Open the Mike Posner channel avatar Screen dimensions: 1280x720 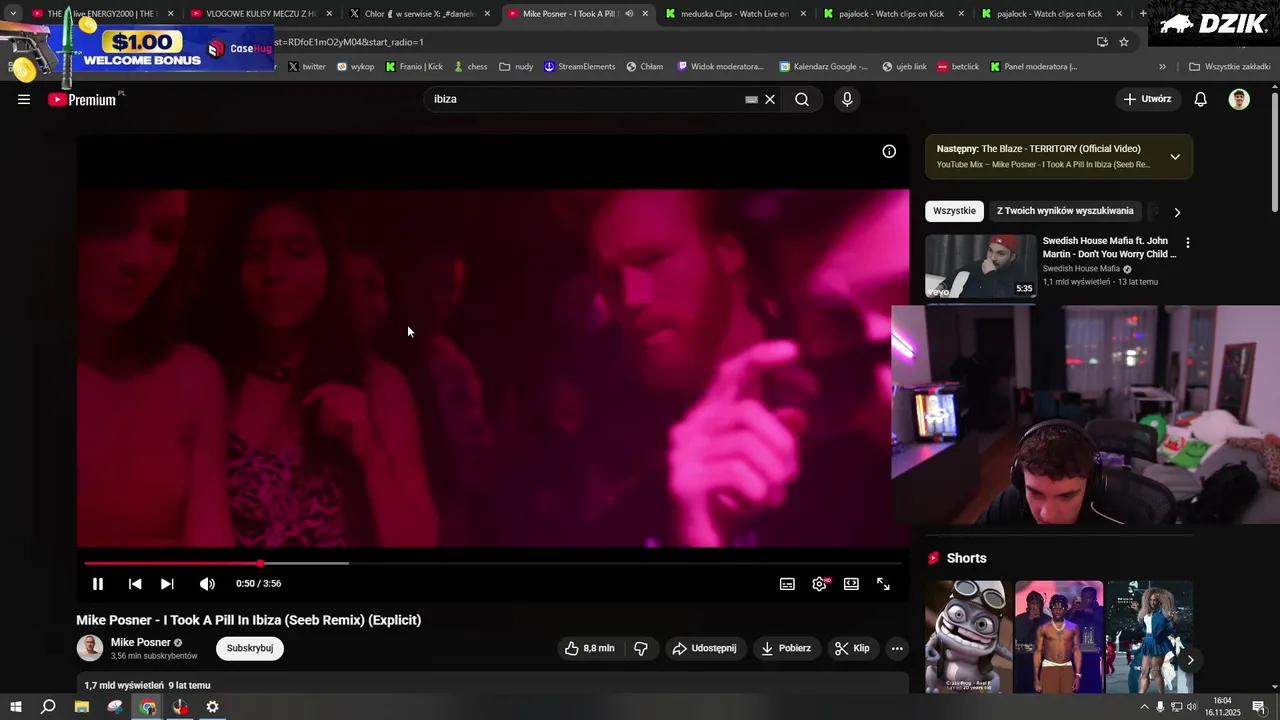coord(90,648)
